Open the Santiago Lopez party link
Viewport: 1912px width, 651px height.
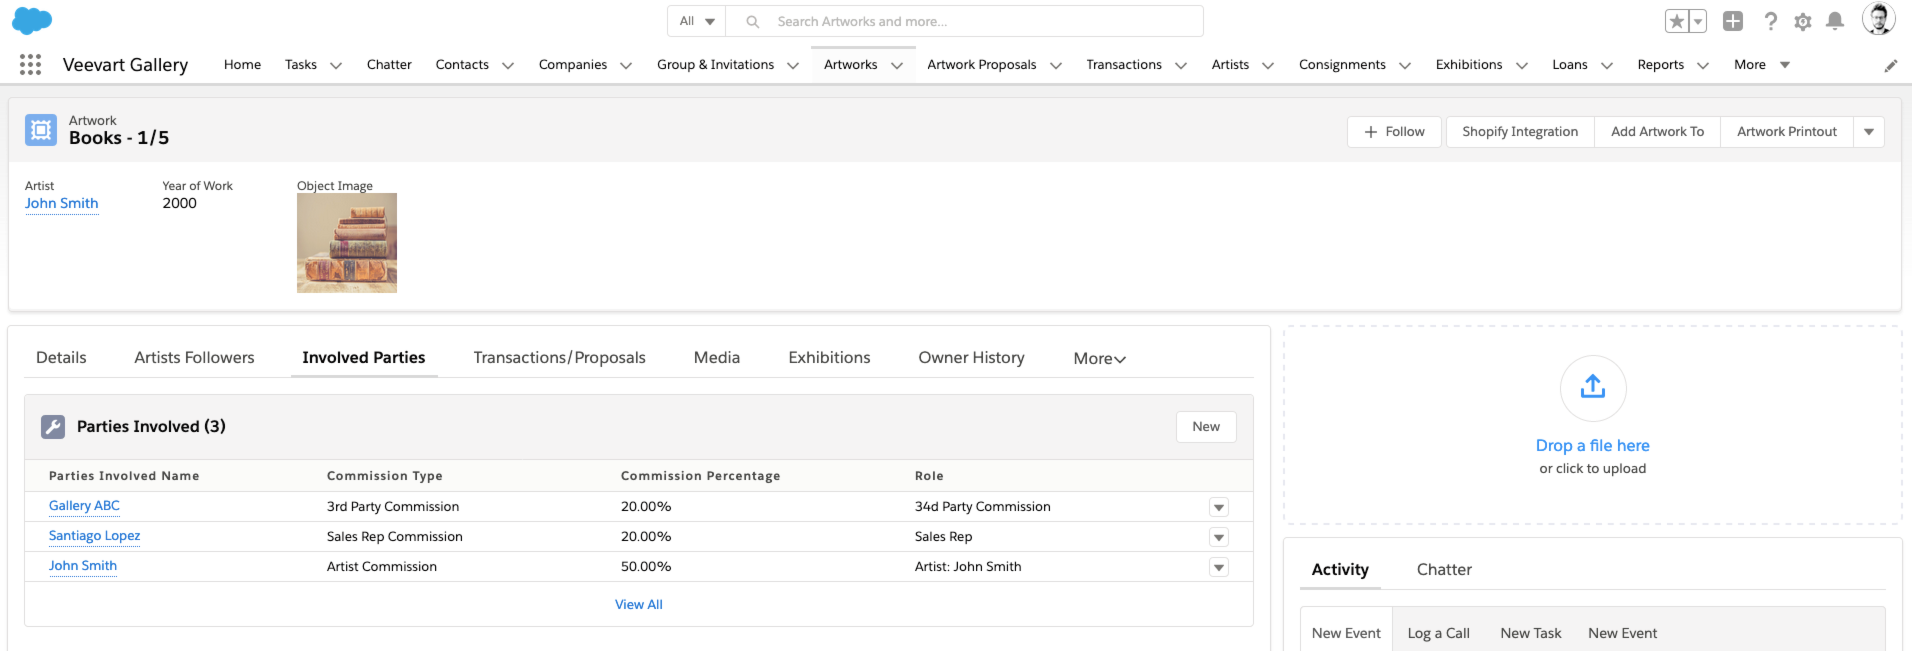click(94, 536)
